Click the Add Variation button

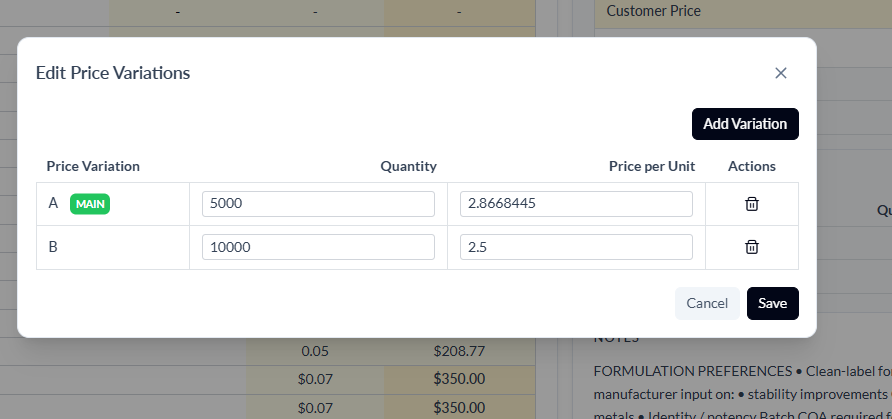coord(745,124)
